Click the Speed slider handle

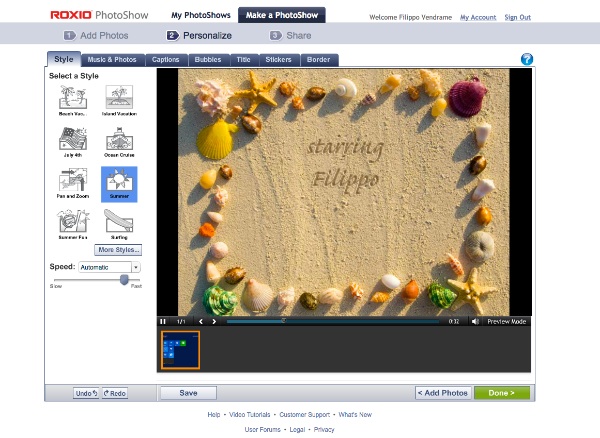pyautogui.click(x=125, y=280)
